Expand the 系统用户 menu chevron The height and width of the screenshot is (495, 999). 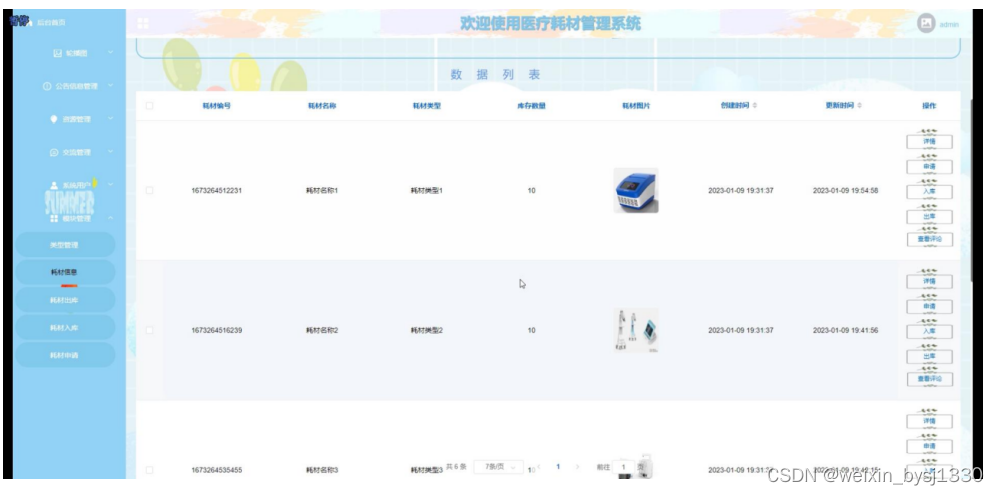pyautogui.click(x=110, y=185)
